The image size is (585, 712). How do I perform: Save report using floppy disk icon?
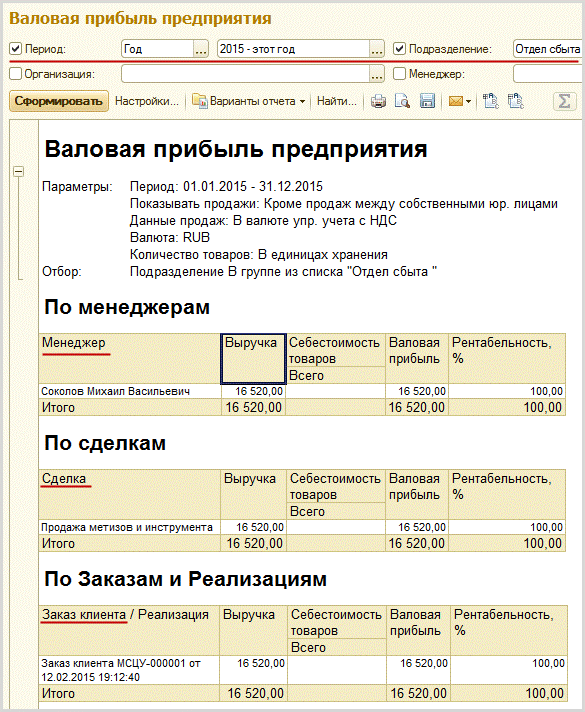click(427, 101)
